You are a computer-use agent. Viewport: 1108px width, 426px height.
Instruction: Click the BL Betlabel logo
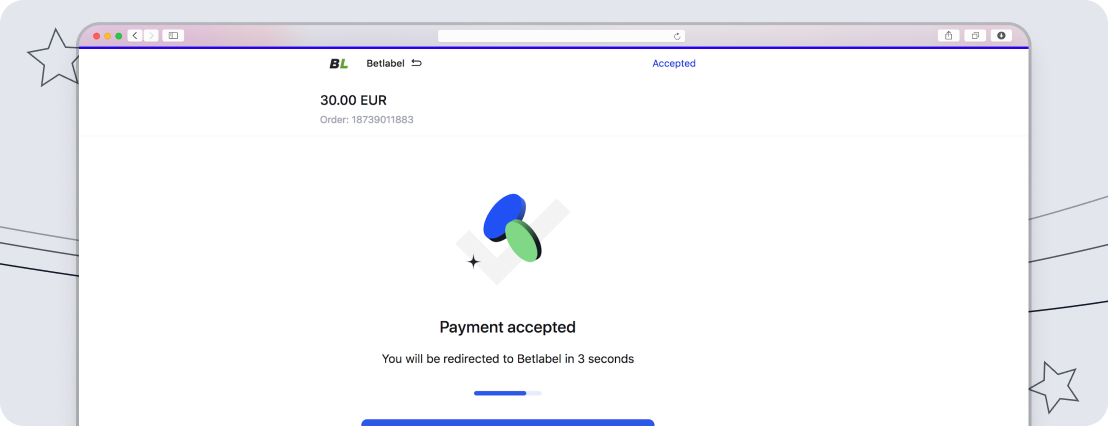pos(339,64)
